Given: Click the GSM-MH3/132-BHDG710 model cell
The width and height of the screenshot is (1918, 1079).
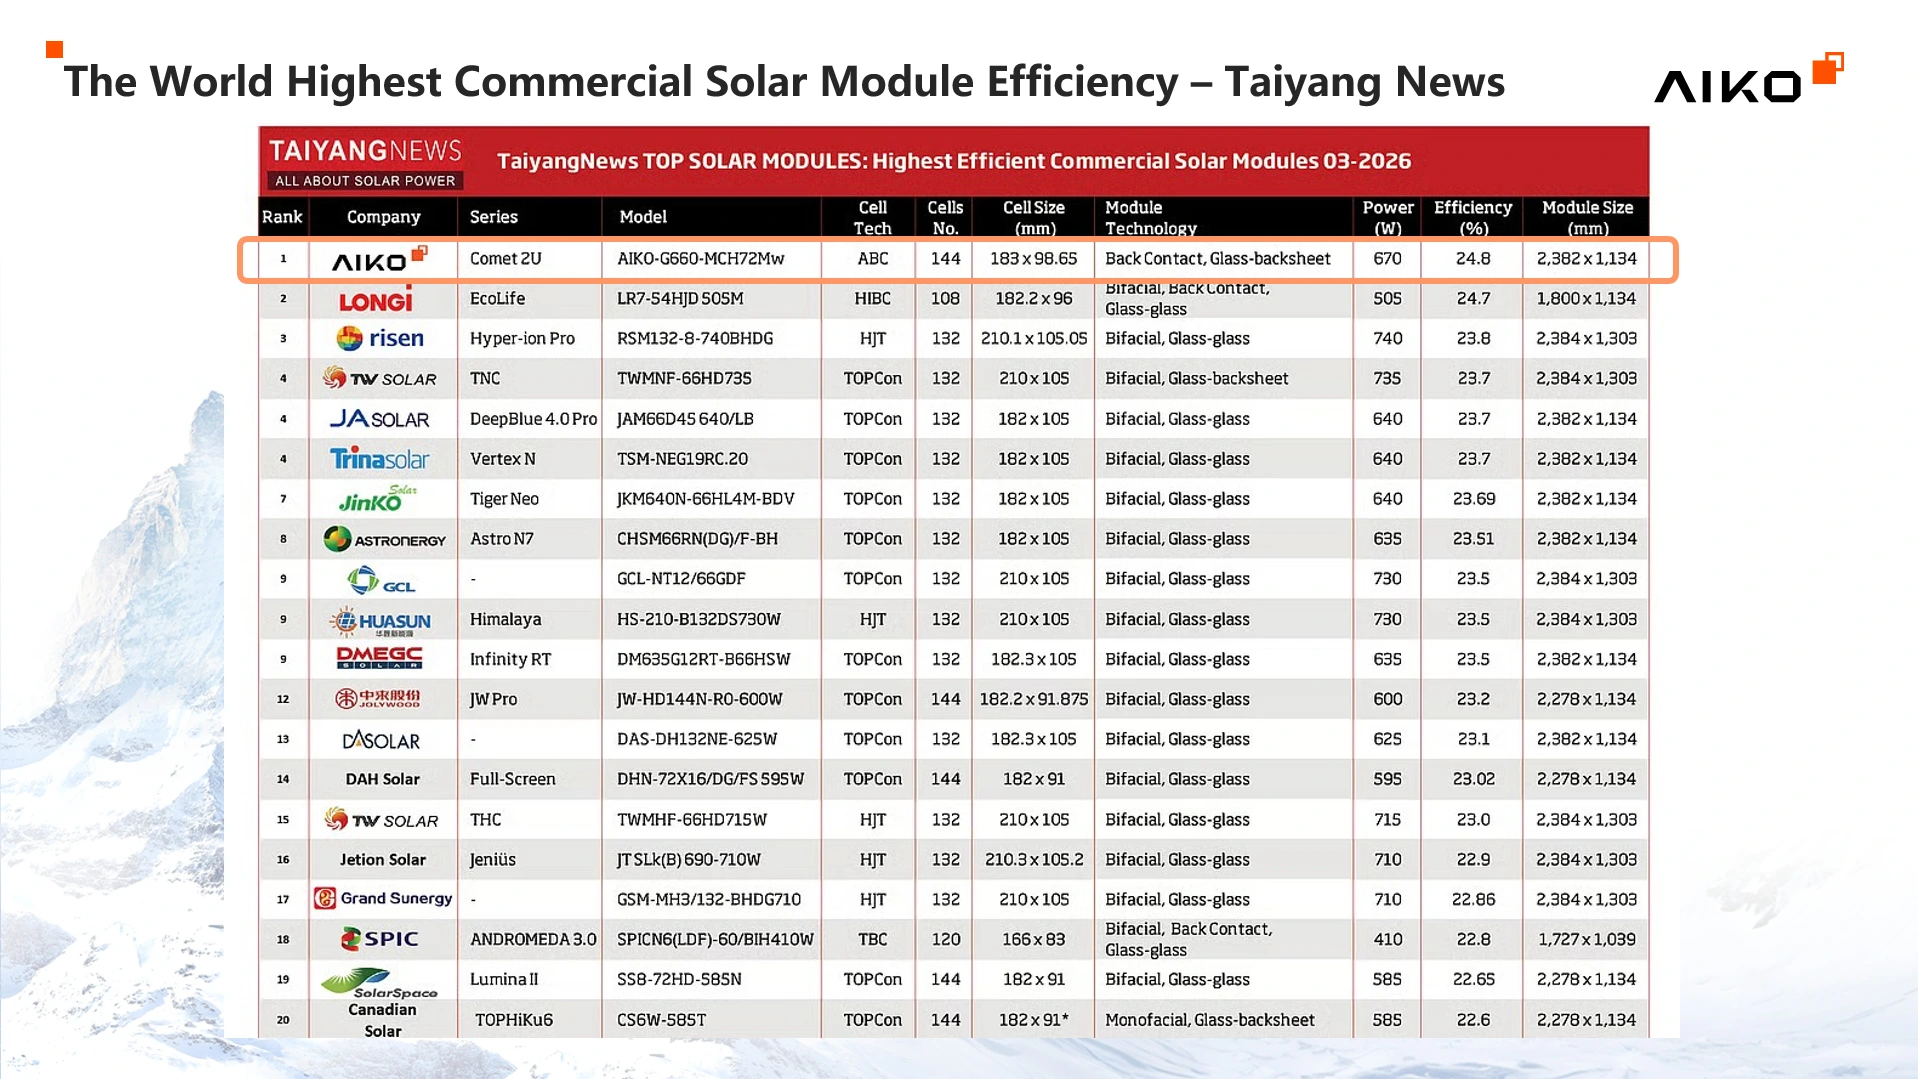Looking at the screenshot, I should pos(709,900).
